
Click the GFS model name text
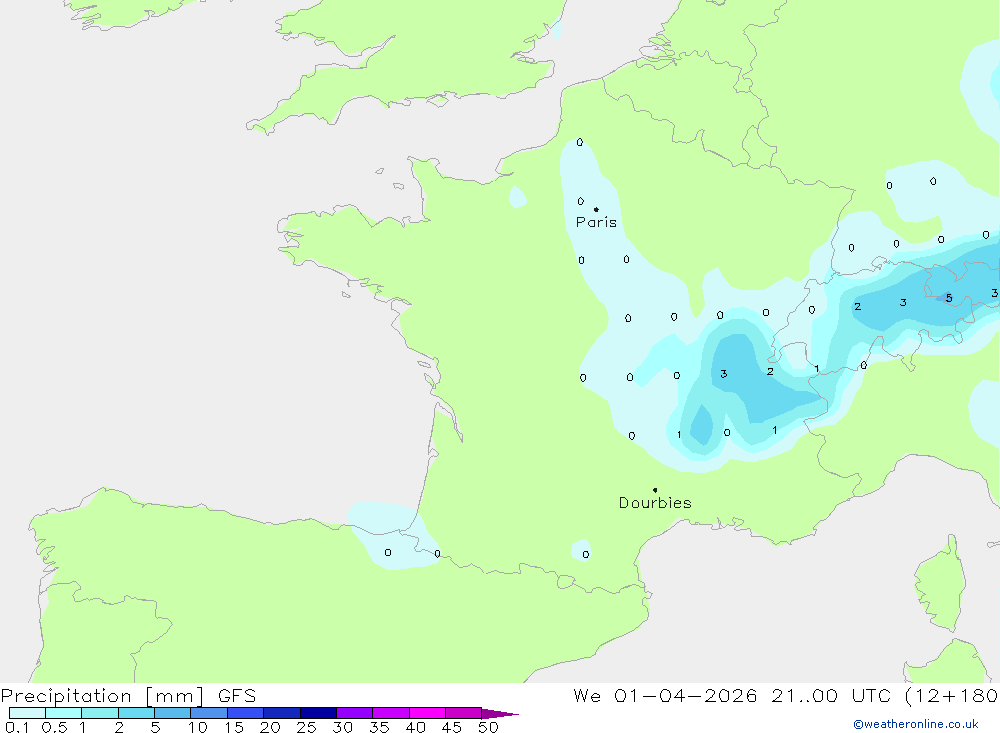pyautogui.click(x=237, y=696)
